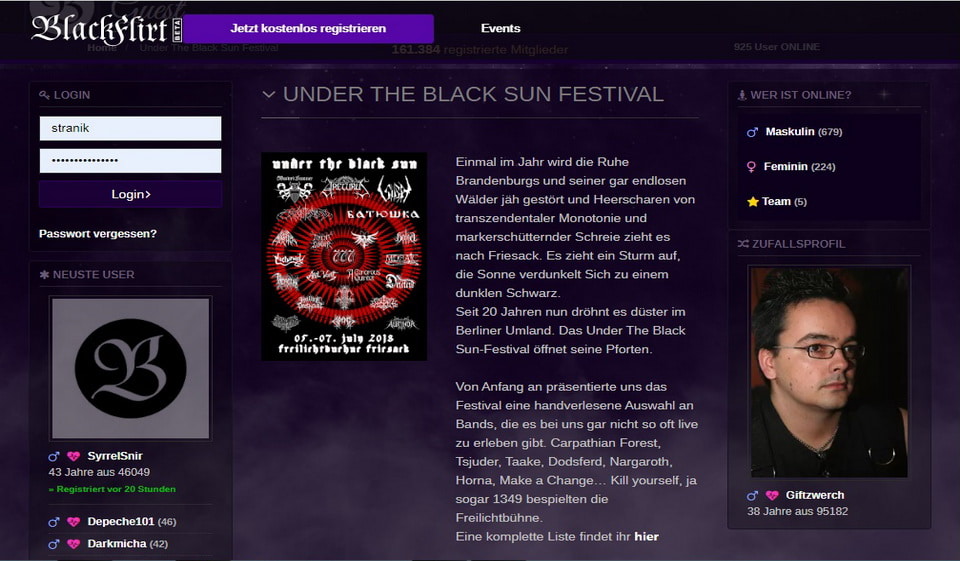Click the pink heart icon next to Depeche101
Viewport: 960px width, 561px height.
coord(73,522)
